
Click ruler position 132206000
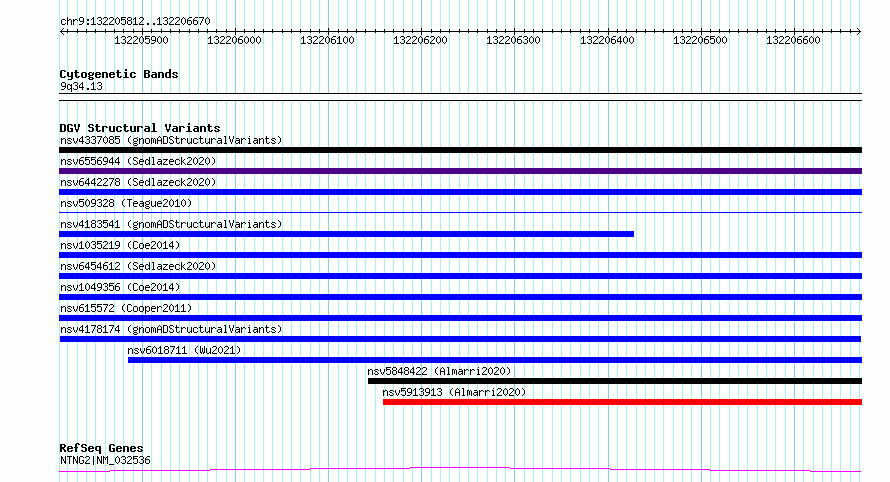coord(234,40)
